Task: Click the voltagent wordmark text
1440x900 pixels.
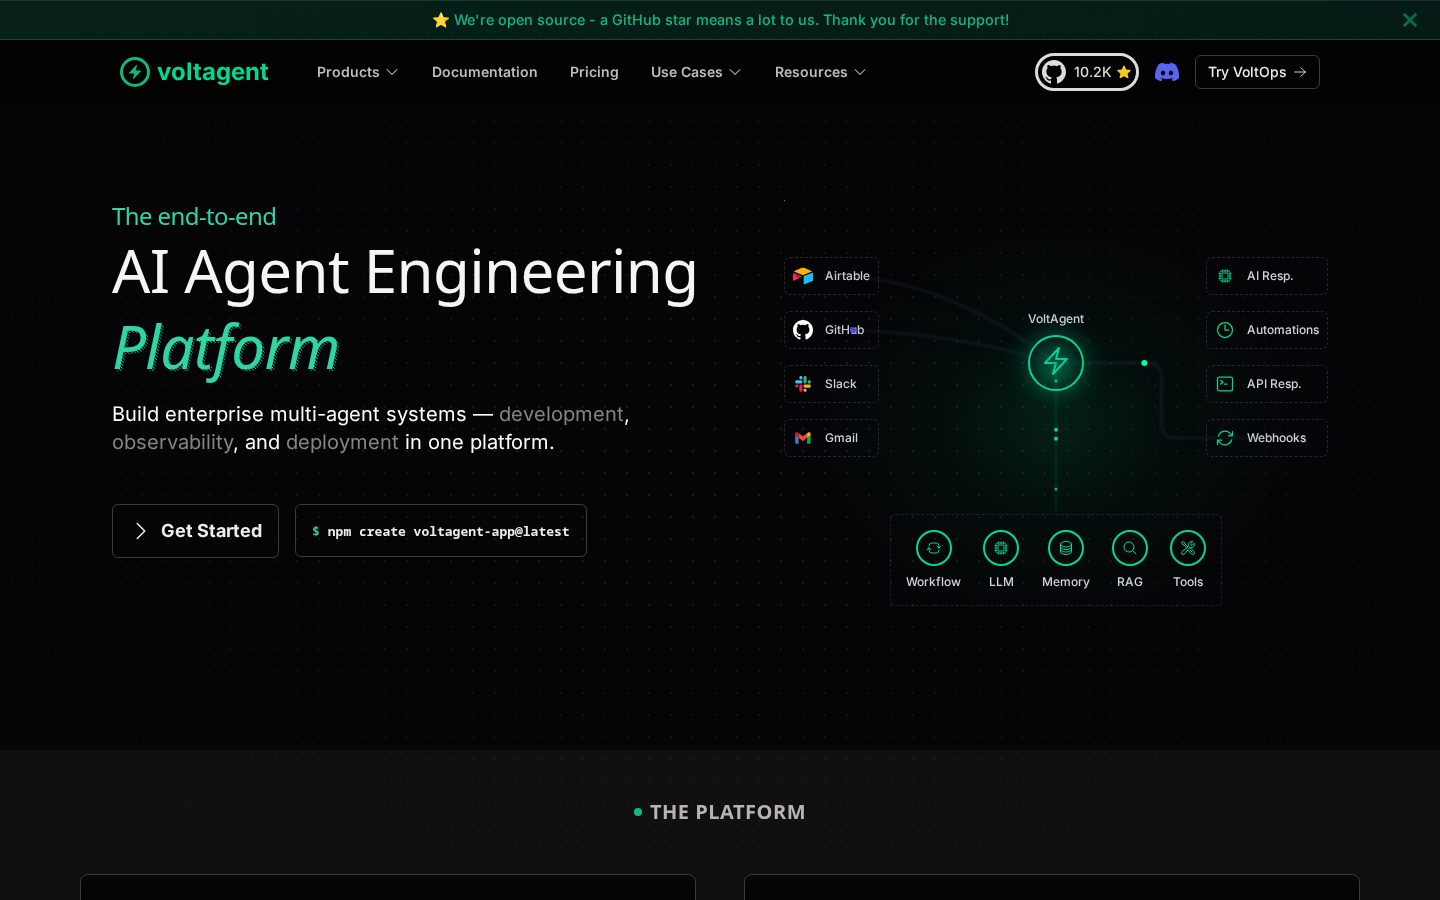Action: click(213, 72)
